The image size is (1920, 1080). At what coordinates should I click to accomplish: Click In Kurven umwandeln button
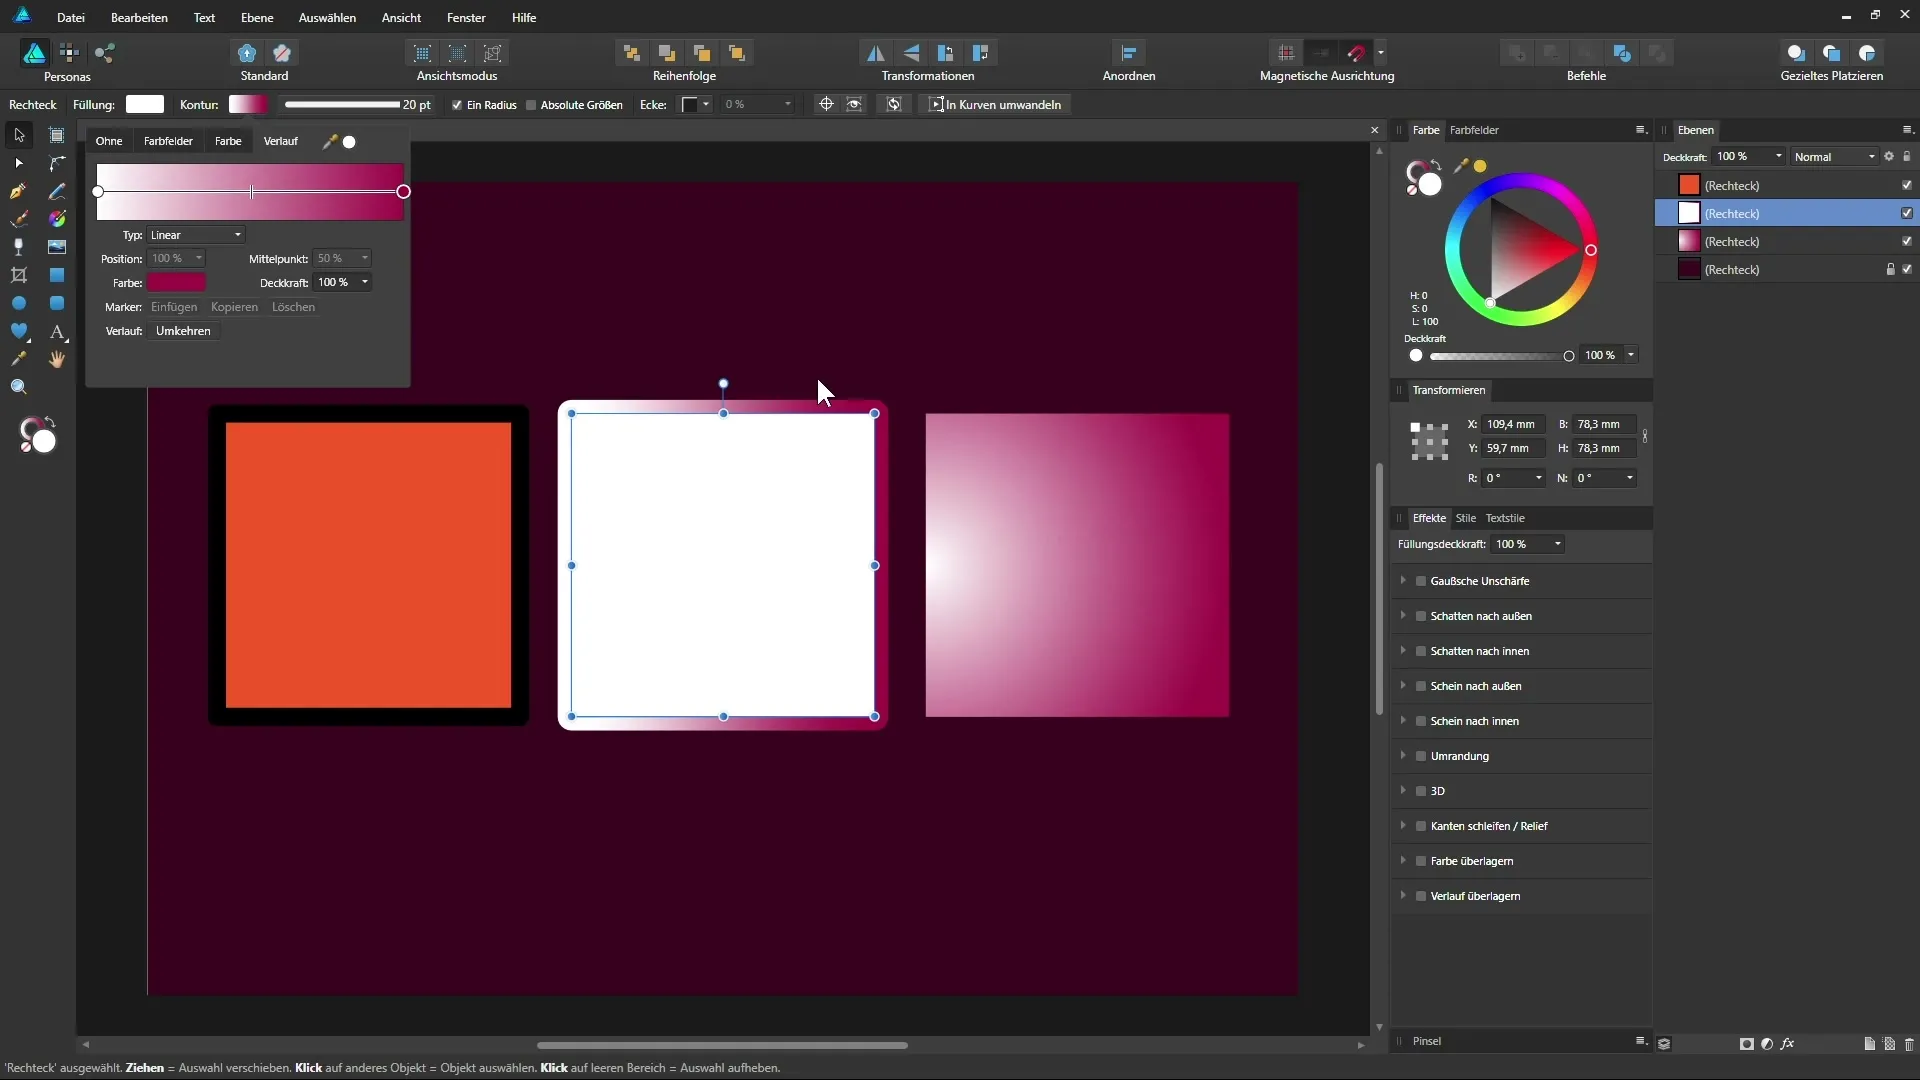(996, 105)
